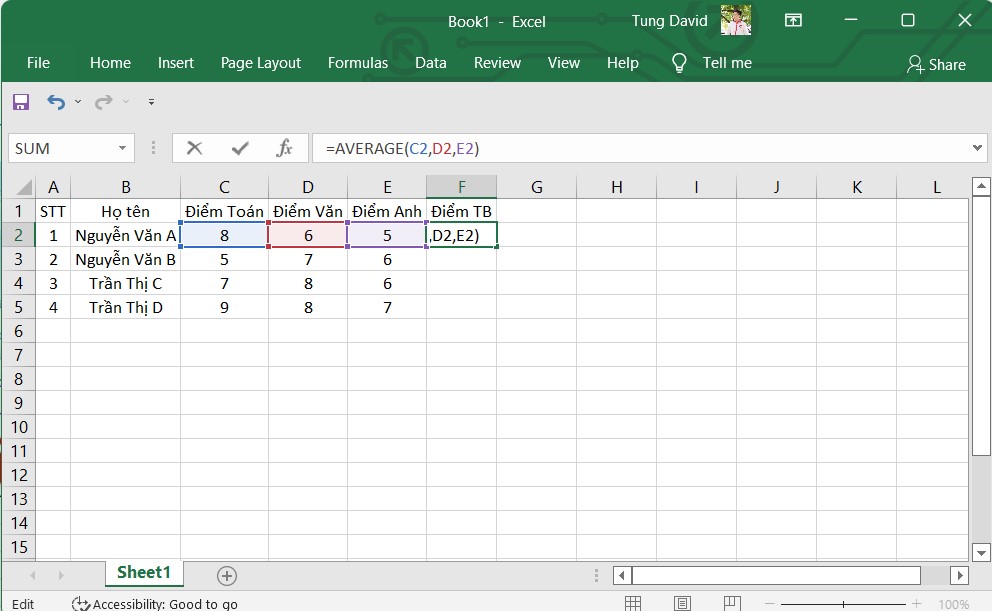
Task: Click horizontal scrollbar right arrow
Action: [x=960, y=576]
